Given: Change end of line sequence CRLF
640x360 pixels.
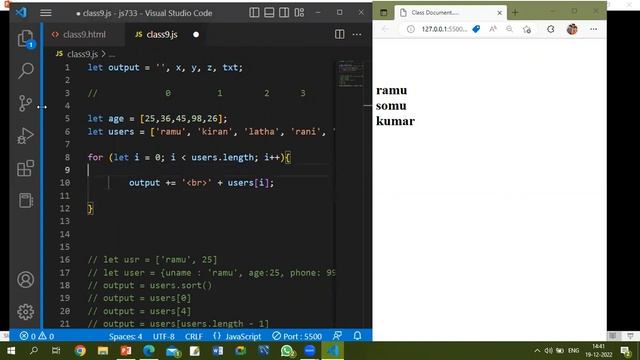Looking at the screenshot, I should click(193, 336).
